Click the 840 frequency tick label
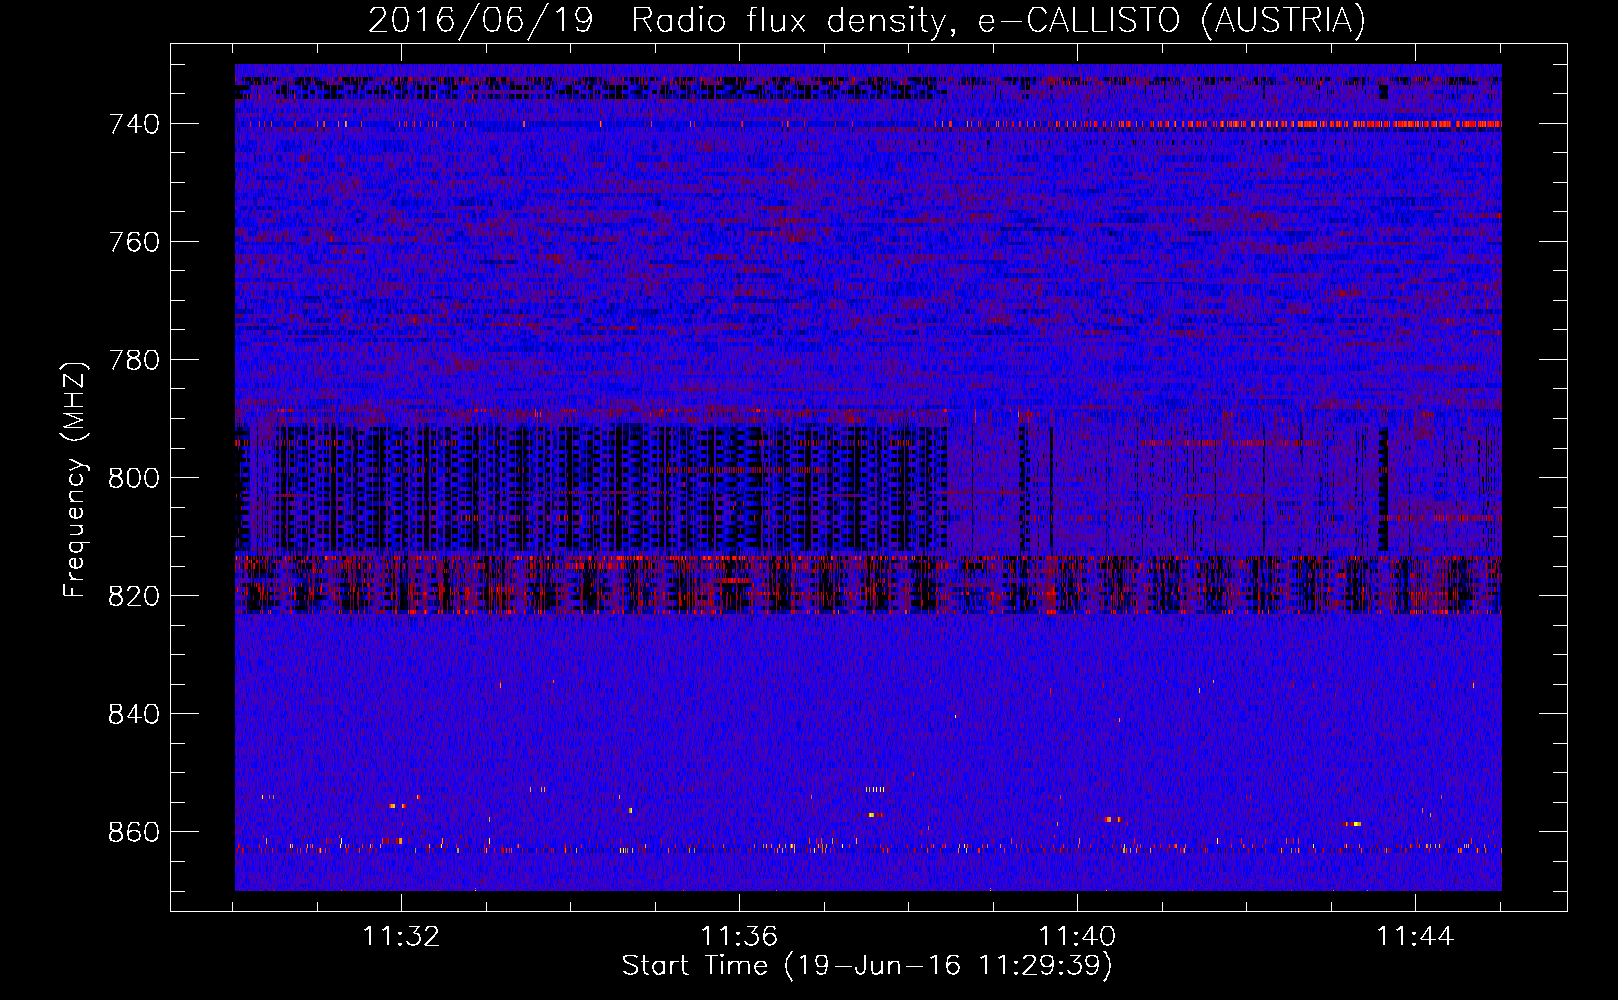This screenshot has width=1618, height=1000. (134, 714)
